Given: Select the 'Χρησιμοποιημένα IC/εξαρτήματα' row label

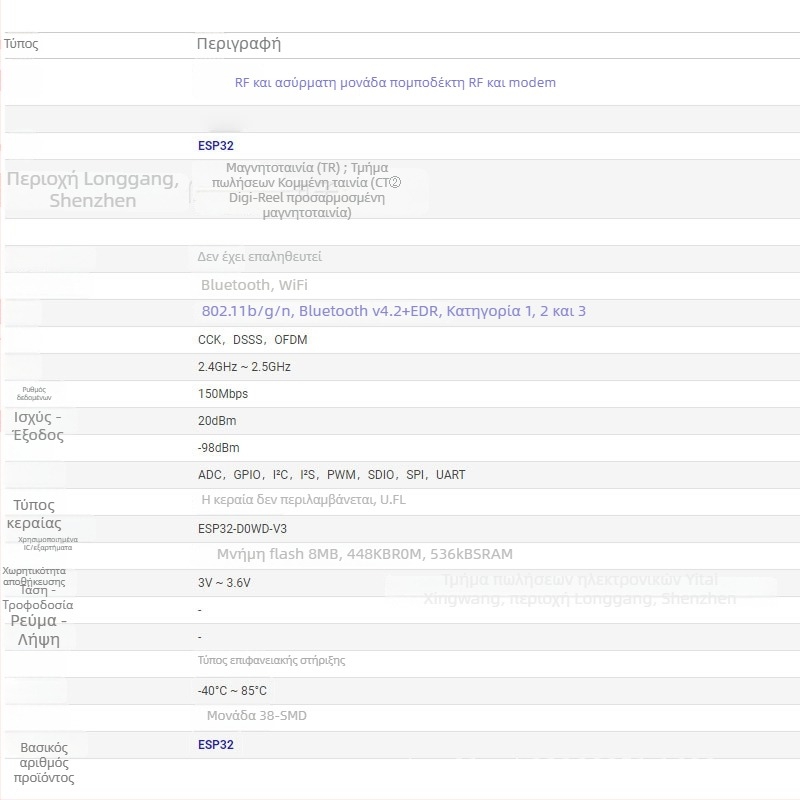Looking at the screenshot, I should point(48,543).
